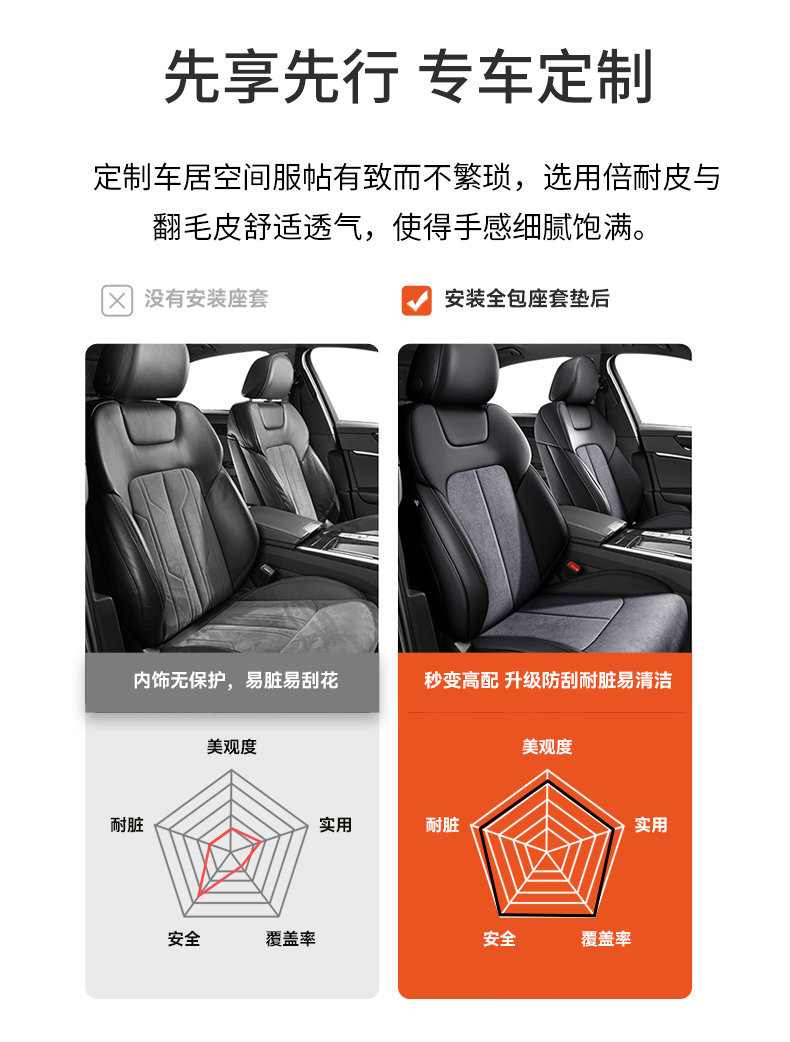Click the 没有安装座套 label
The width and height of the screenshot is (790, 1042).
tap(206, 299)
